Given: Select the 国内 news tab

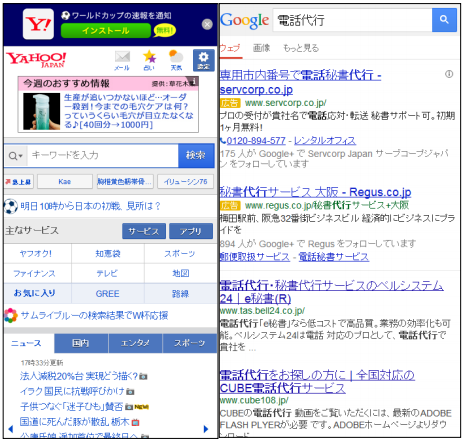Looking at the screenshot, I should [x=81, y=343].
